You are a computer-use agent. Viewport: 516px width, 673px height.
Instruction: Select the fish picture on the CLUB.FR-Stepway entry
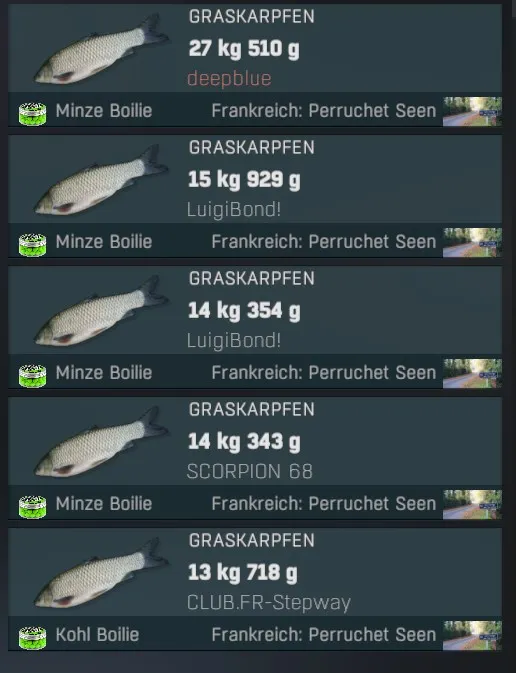(x=101, y=573)
